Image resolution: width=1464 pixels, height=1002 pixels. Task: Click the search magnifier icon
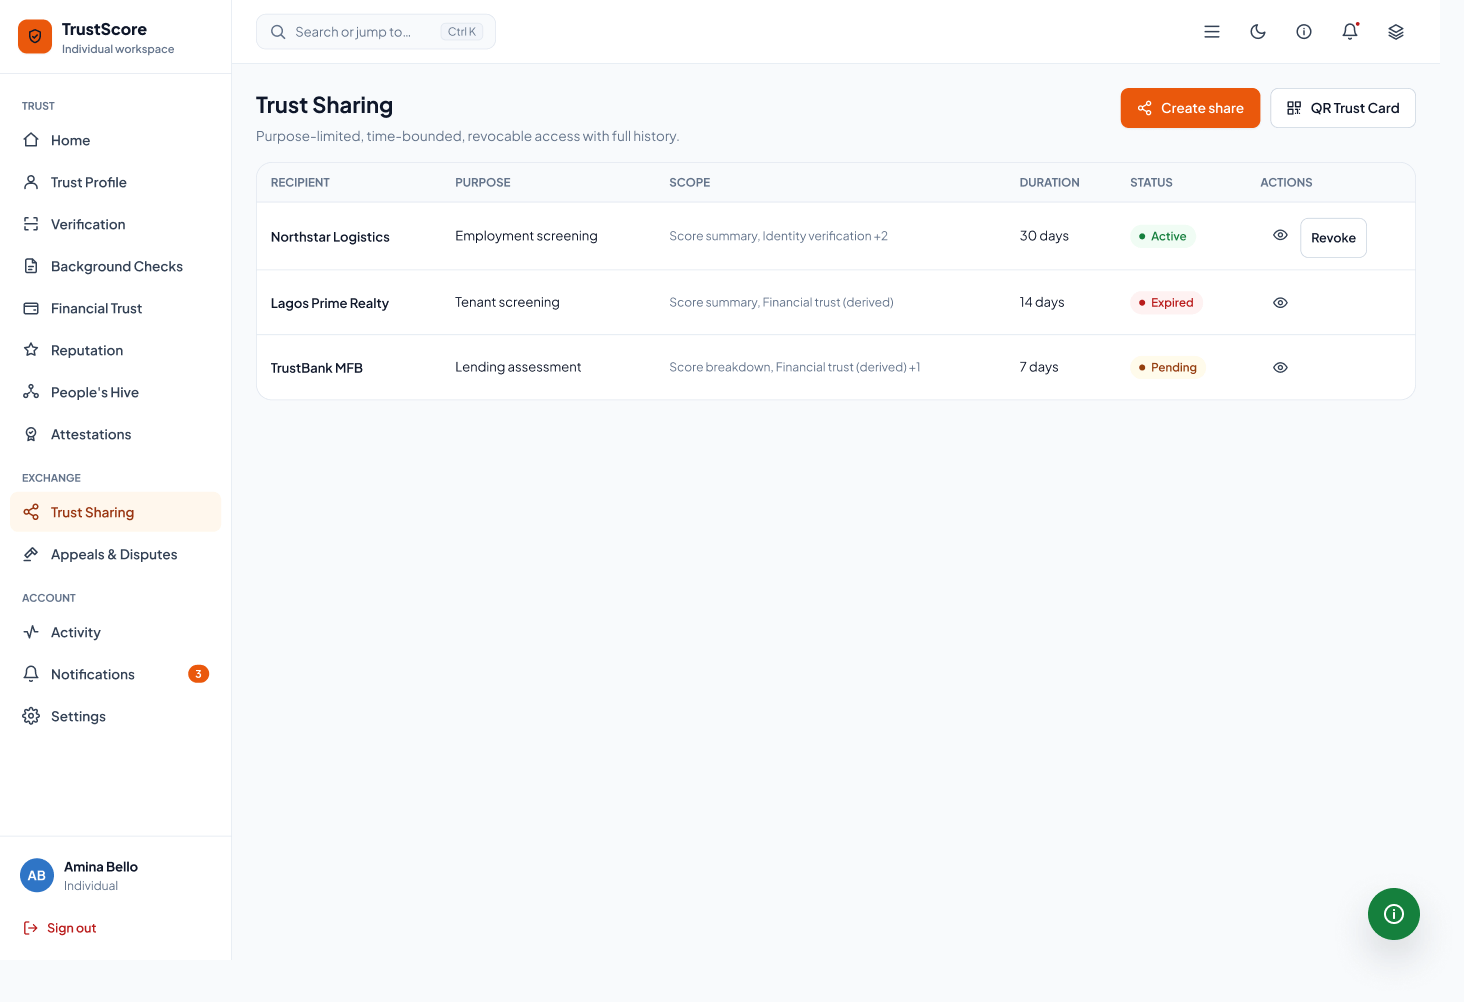pos(278,32)
